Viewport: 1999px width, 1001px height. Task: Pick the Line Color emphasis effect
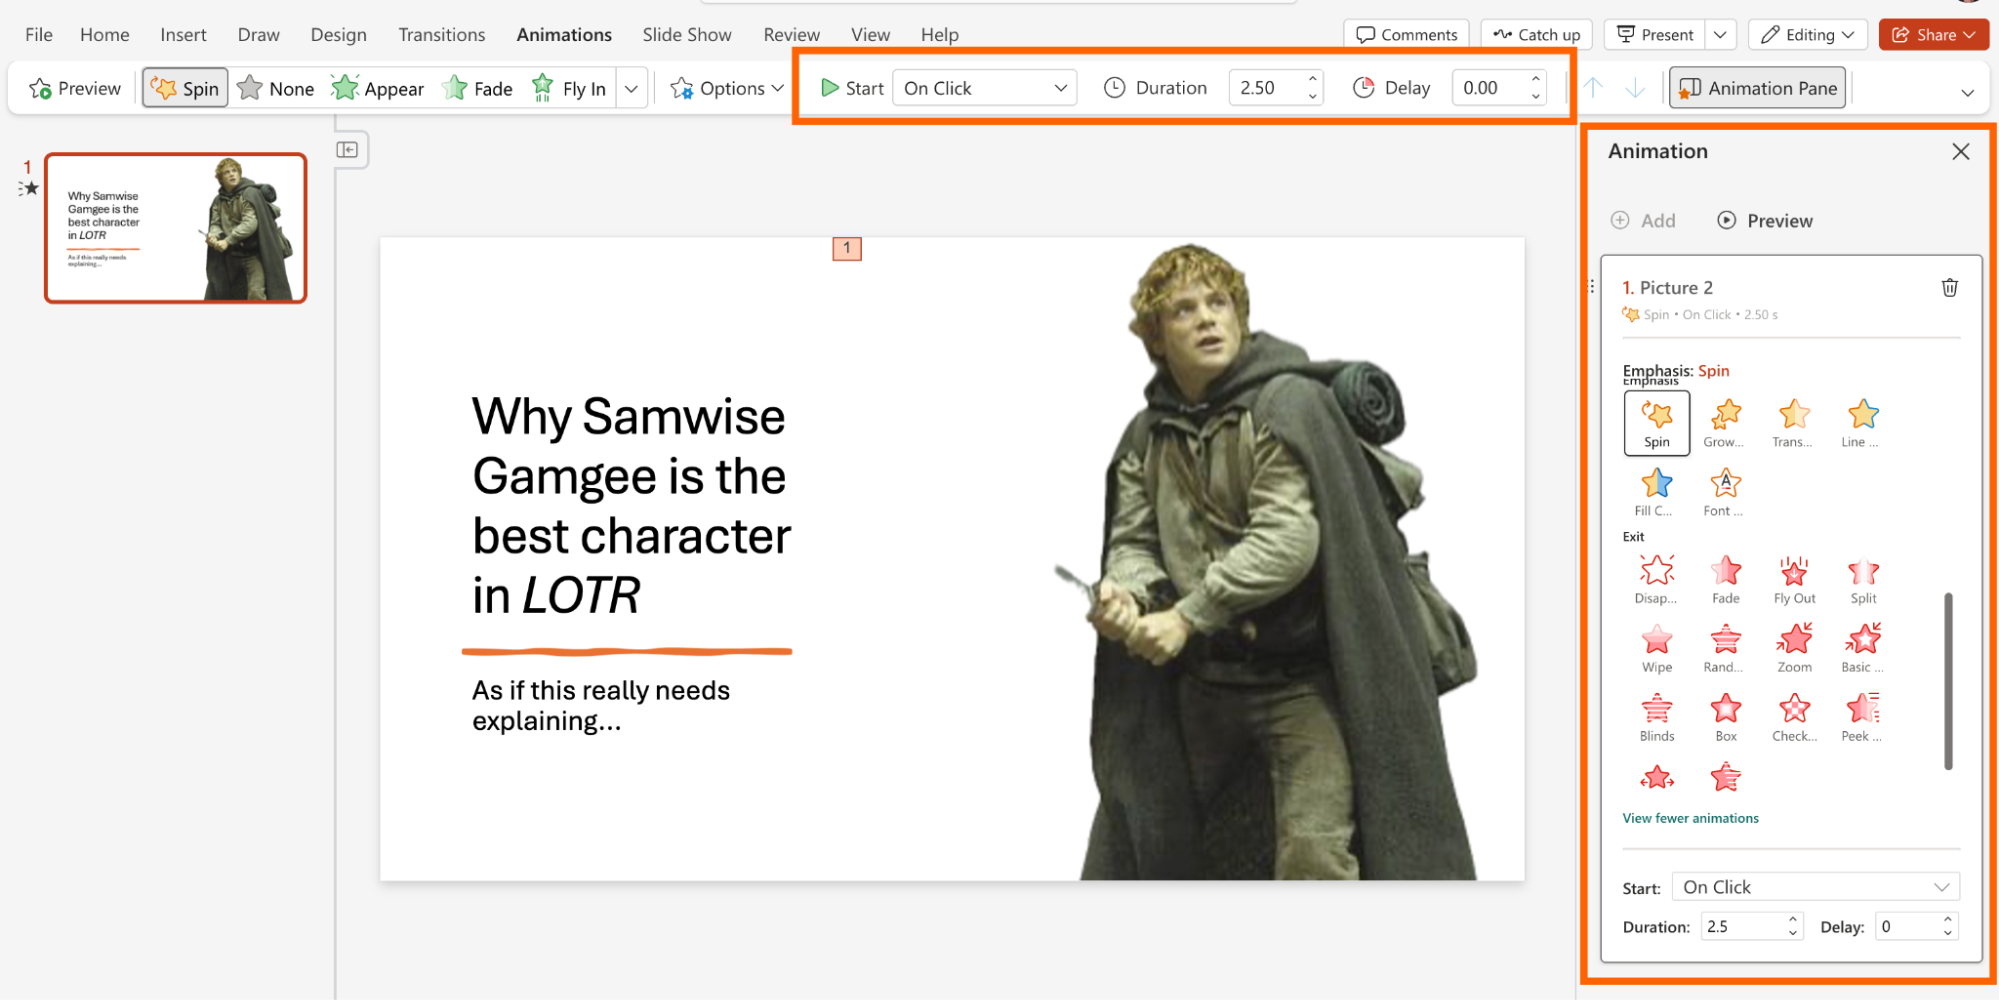(x=1862, y=424)
